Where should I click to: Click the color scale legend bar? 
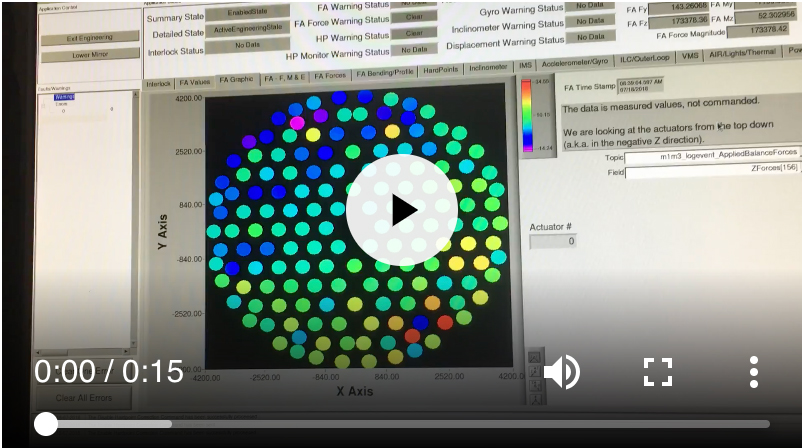526,114
